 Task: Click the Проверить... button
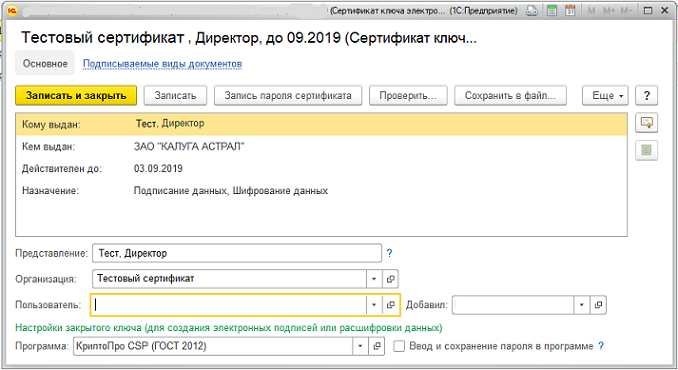[x=408, y=96]
